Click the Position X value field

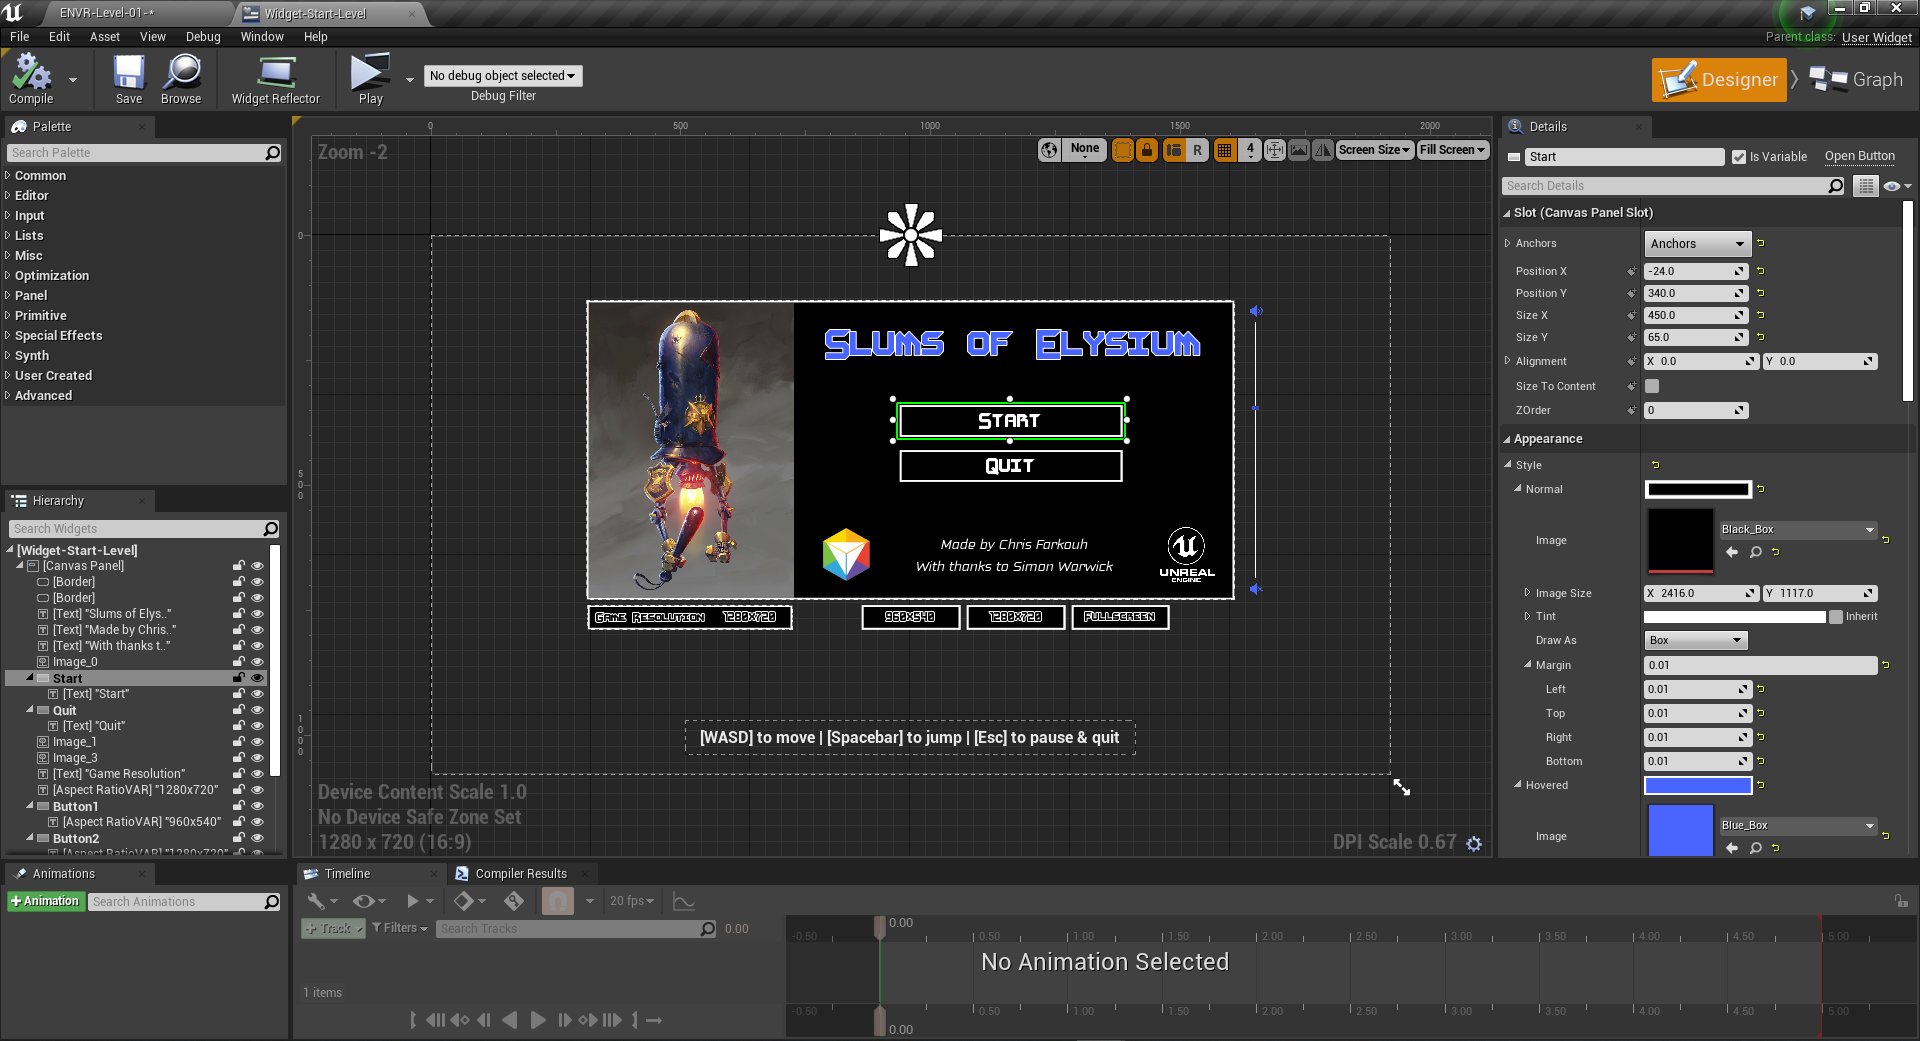[x=1696, y=272]
